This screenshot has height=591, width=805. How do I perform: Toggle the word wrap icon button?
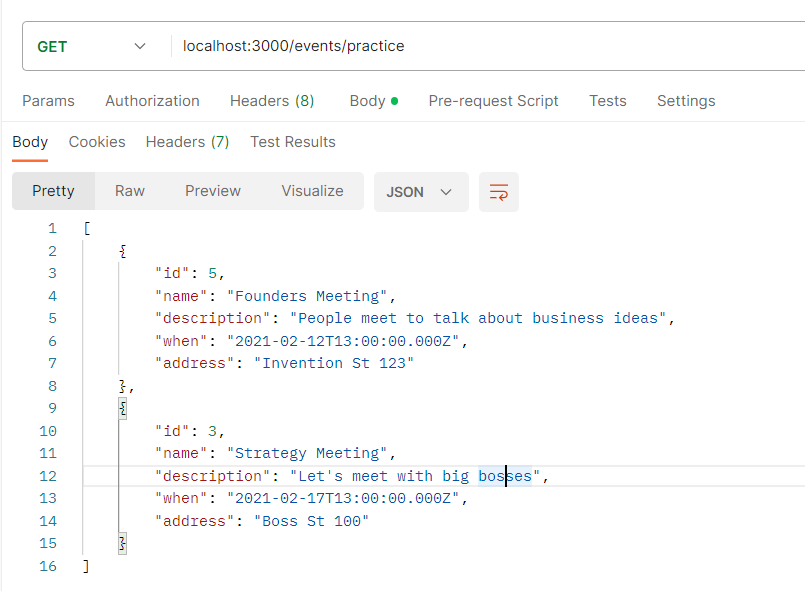(499, 192)
